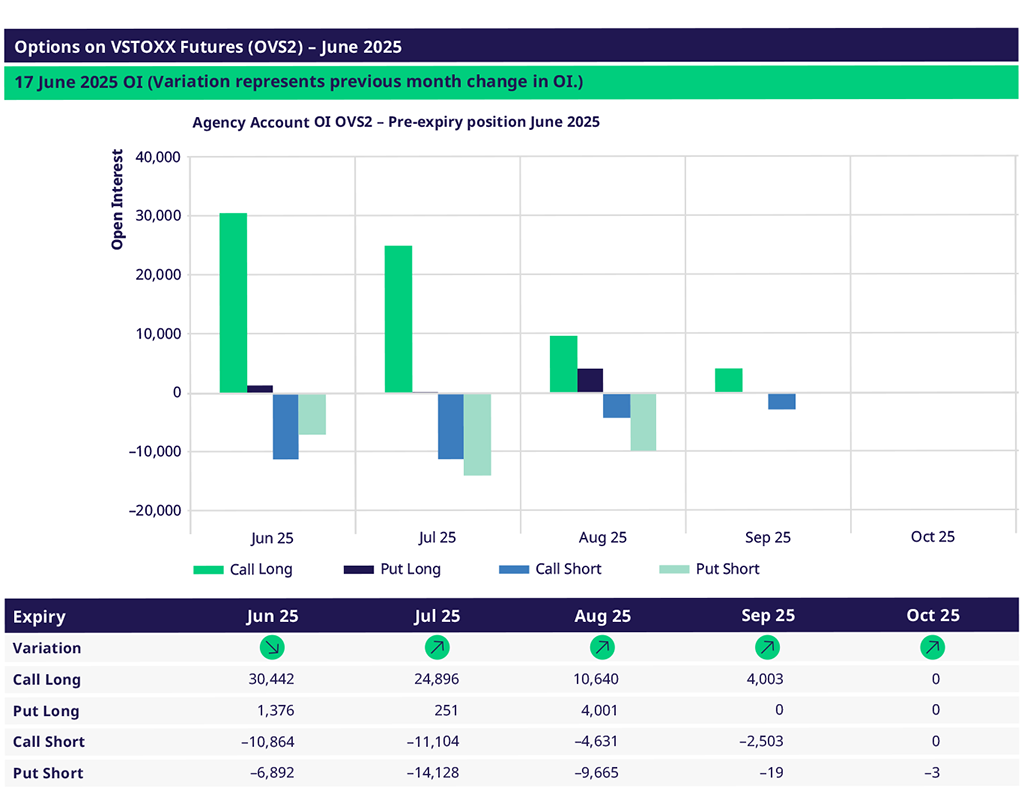Click the Aug 25 table column header
Screen dimensions: 1024x812
click(603, 616)
